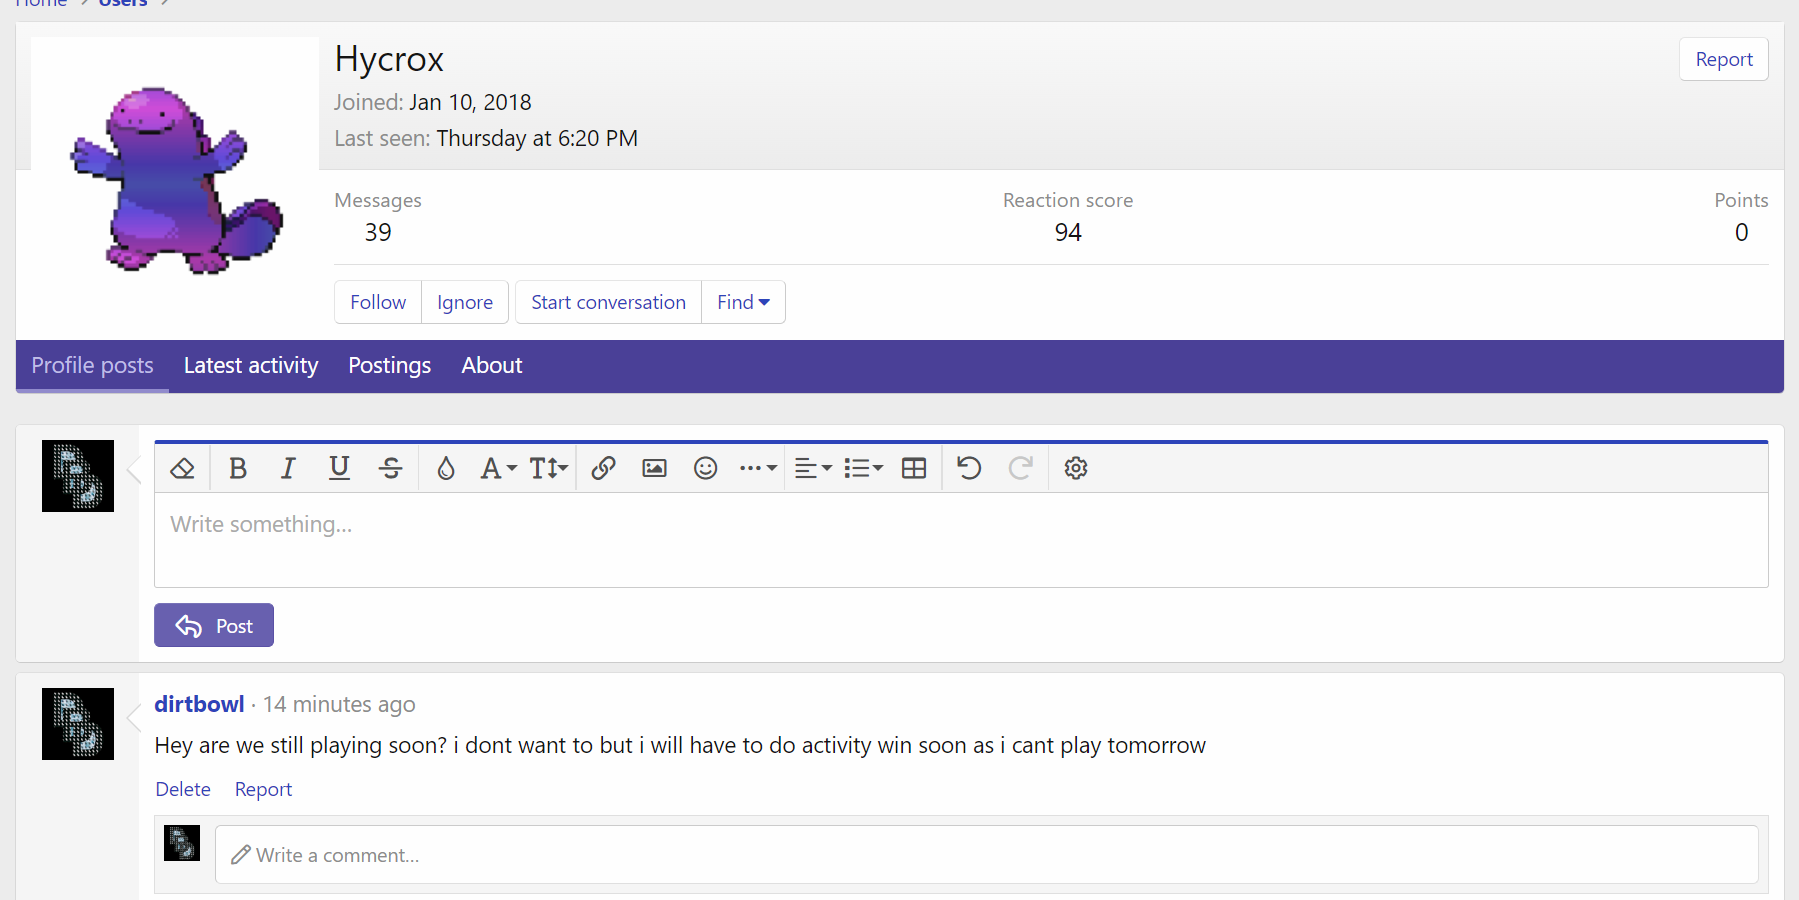Open the font family dropdown
This screenshot has height=900, width=1799.
(x=498, y=468)
